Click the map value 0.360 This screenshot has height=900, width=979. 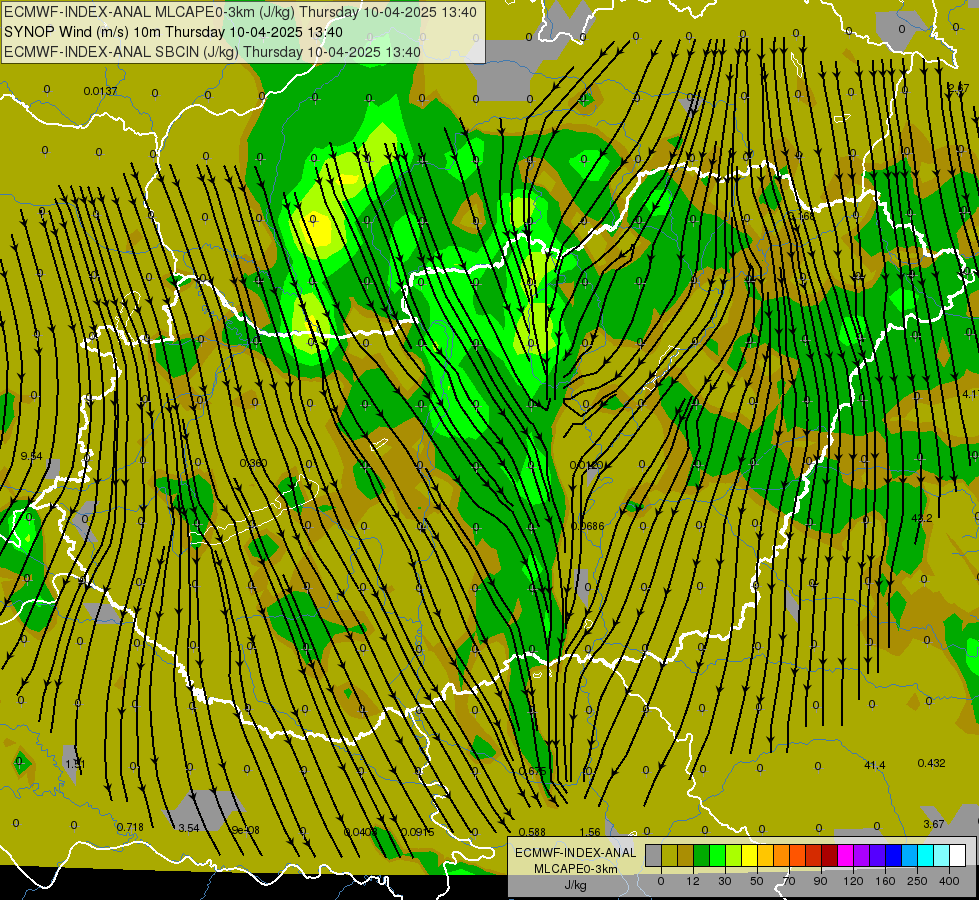[253, 463]
